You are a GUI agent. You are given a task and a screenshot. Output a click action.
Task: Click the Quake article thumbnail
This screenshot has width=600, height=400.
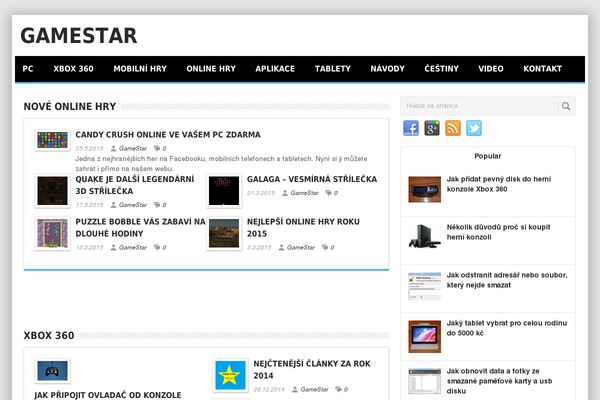pos(52,191)
